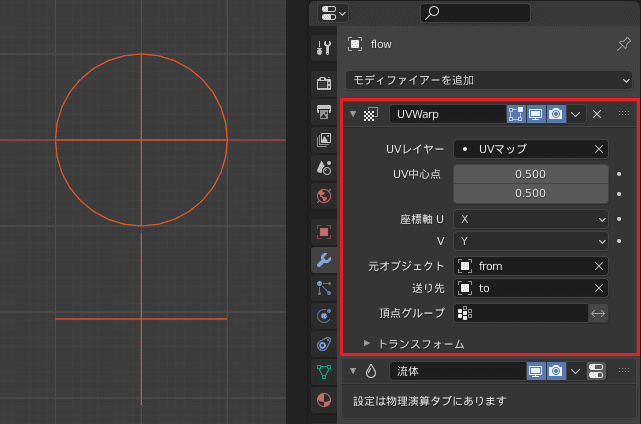Collapse the 流体 modifier panel
Image resolution: width=641 pixels, height=424 pixels.
click(x=353, y=371)
